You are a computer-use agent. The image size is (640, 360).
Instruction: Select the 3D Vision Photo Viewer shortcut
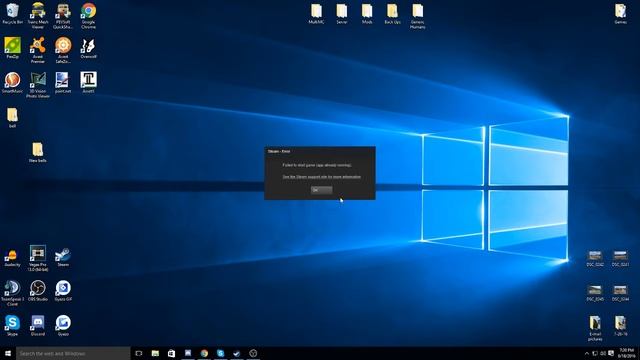(x=38, y=85)
